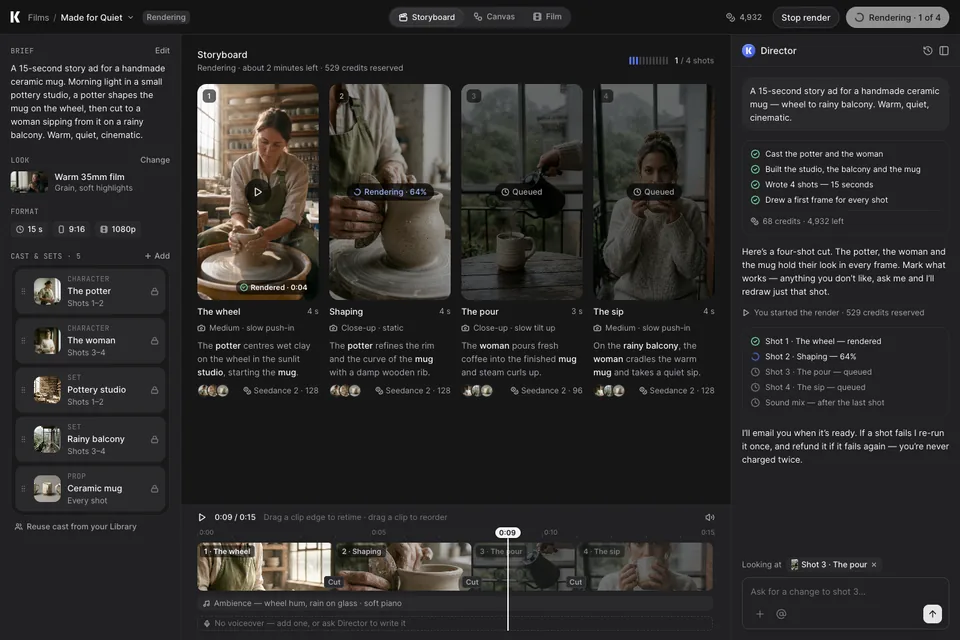This screenshot has height=640, width=960.
Task: Click the music note icon on Ambience track
Action: (x=207, y=603)
